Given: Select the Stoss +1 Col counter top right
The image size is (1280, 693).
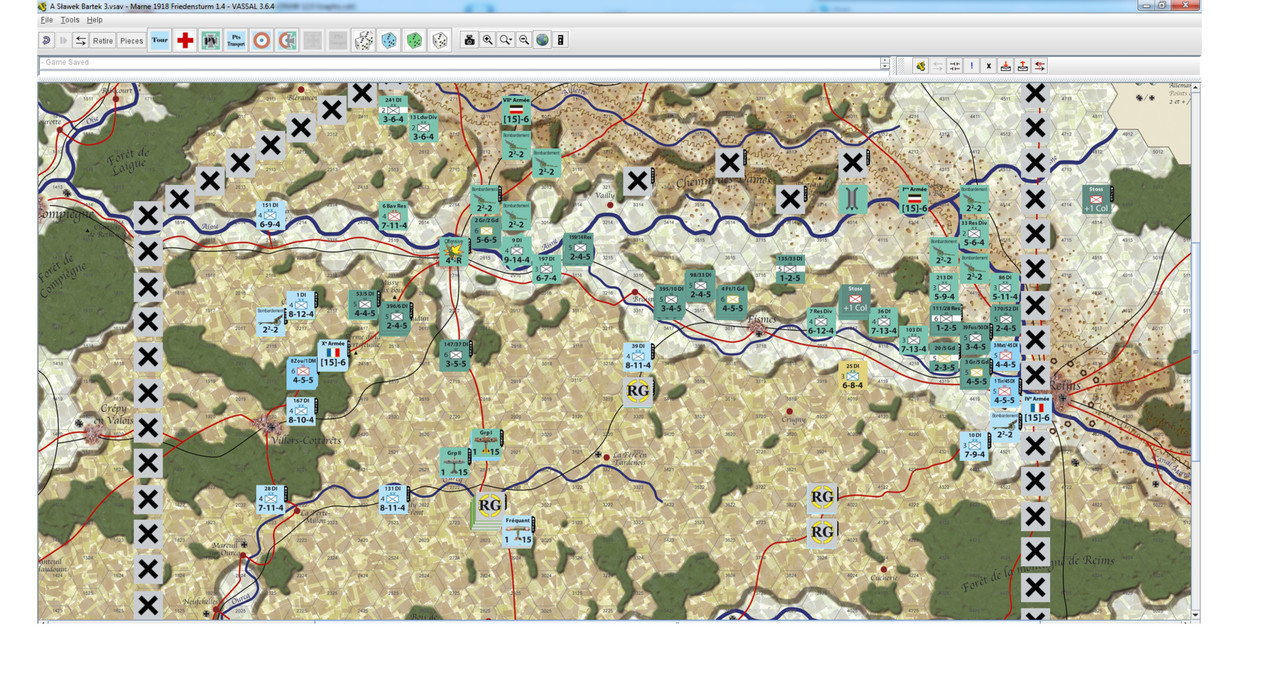Looking at the screenshot, I should pos(1098,198).
